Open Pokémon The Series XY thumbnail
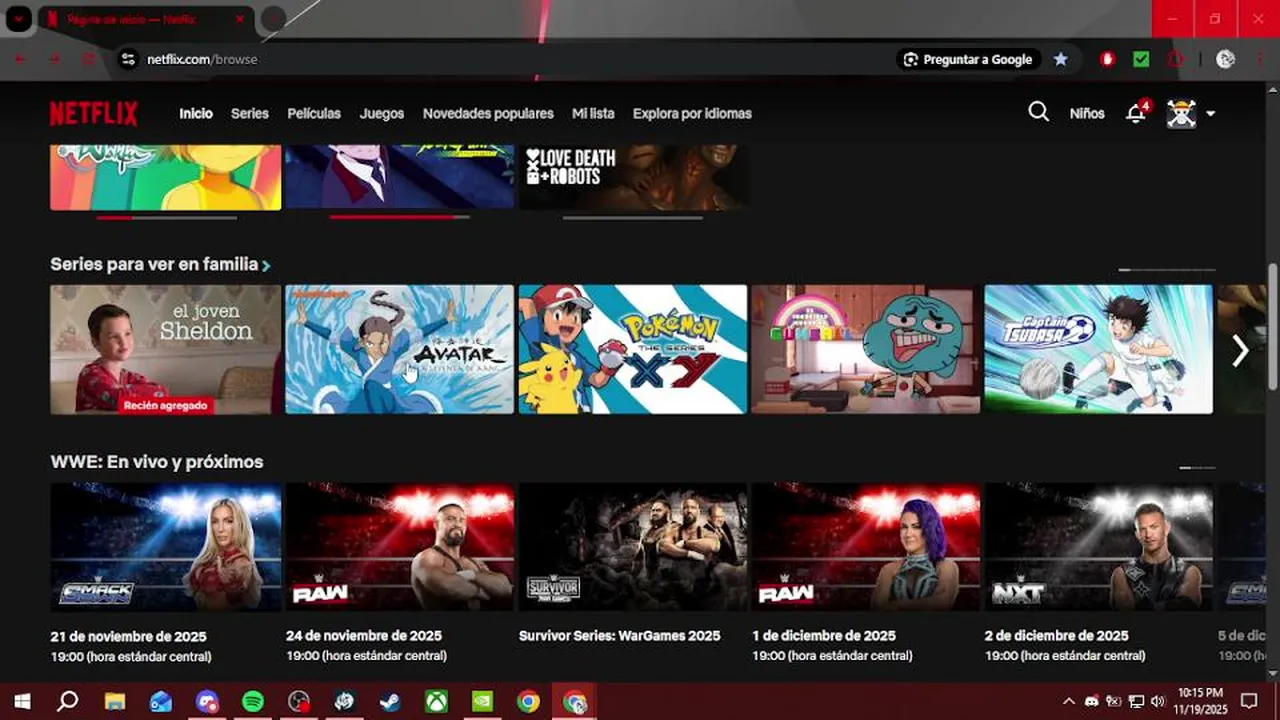This screenshot has height=720, width=1280. [x=632, y=349]
